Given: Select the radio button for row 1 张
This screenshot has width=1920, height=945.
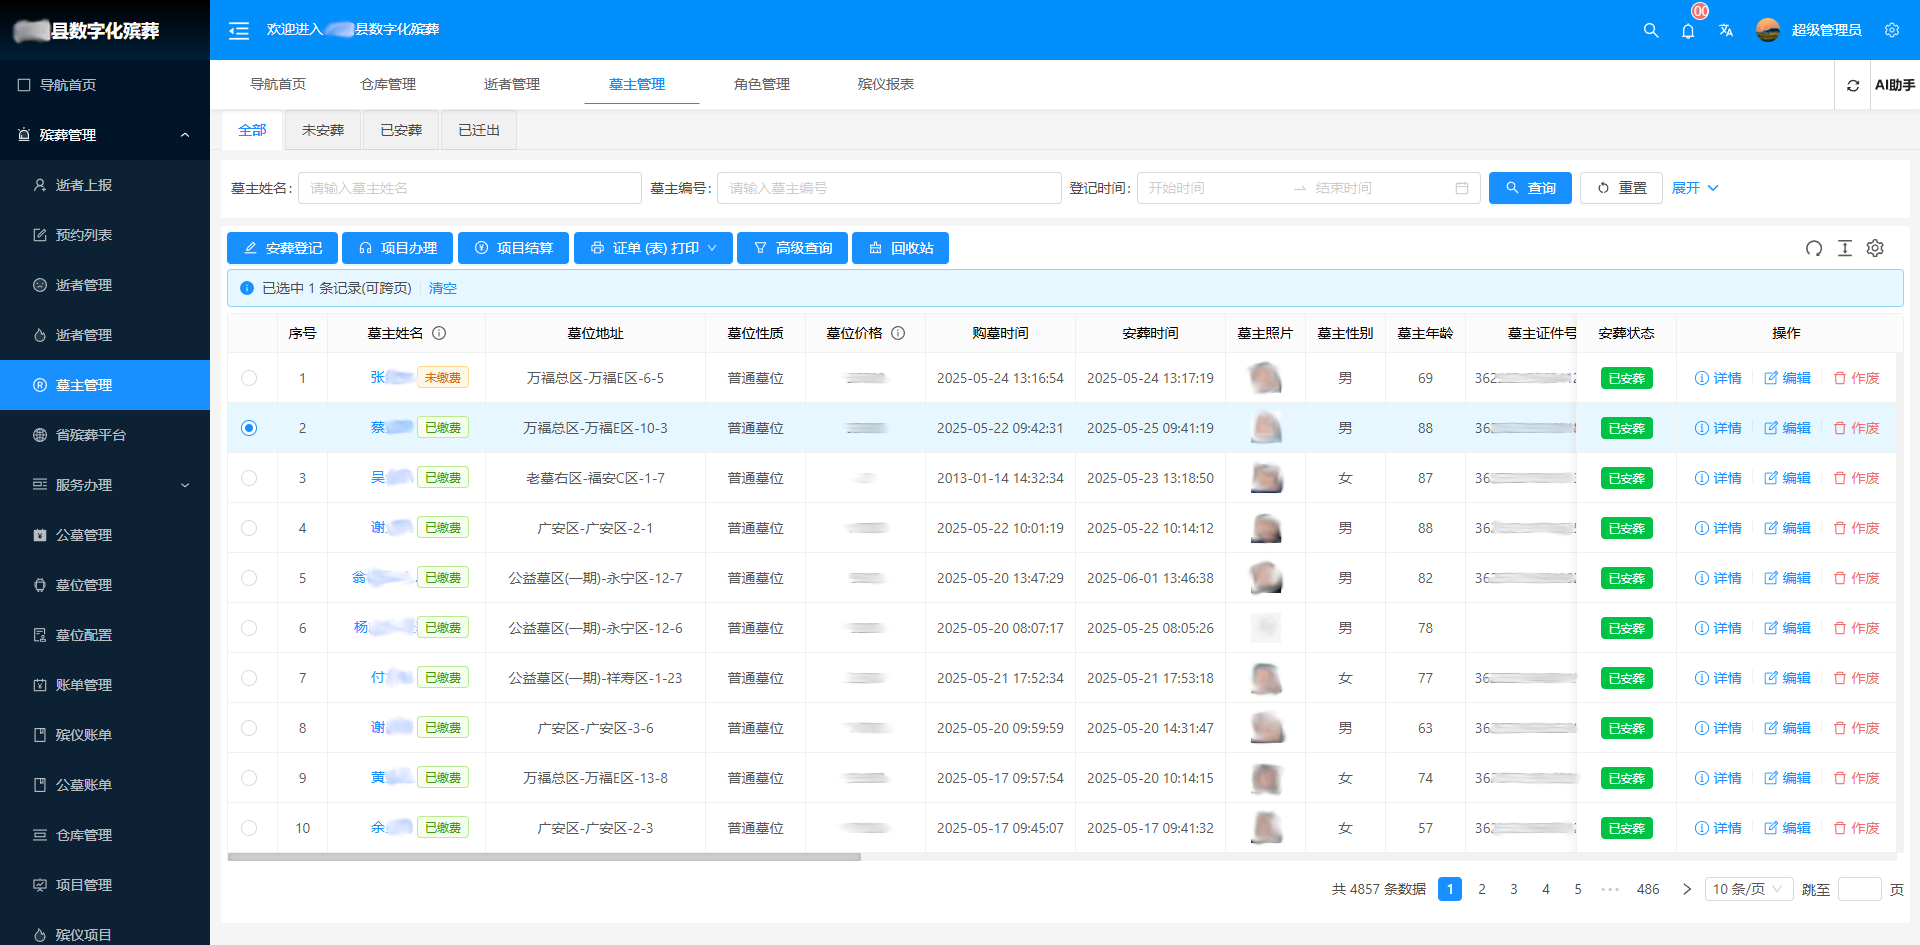Looking at the screenshot, I should 250,378.
